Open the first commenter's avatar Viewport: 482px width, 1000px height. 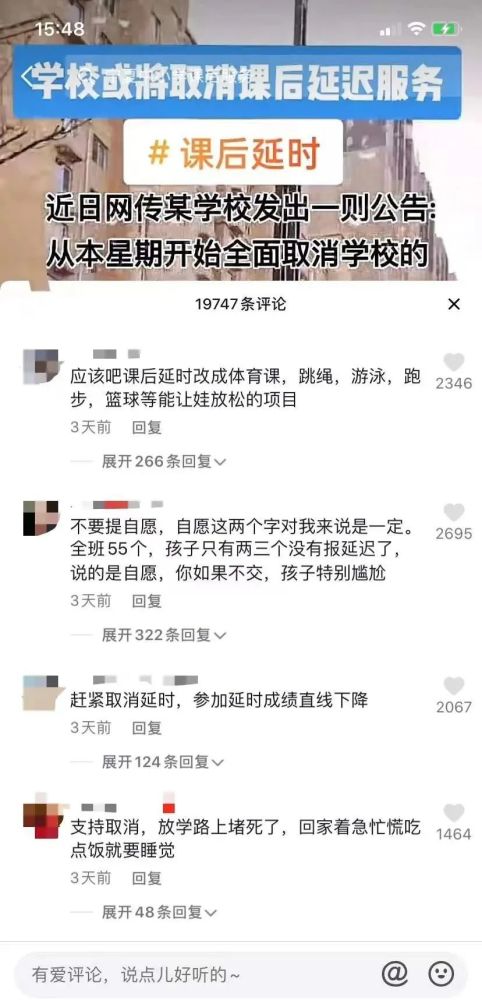pos(41,366)
